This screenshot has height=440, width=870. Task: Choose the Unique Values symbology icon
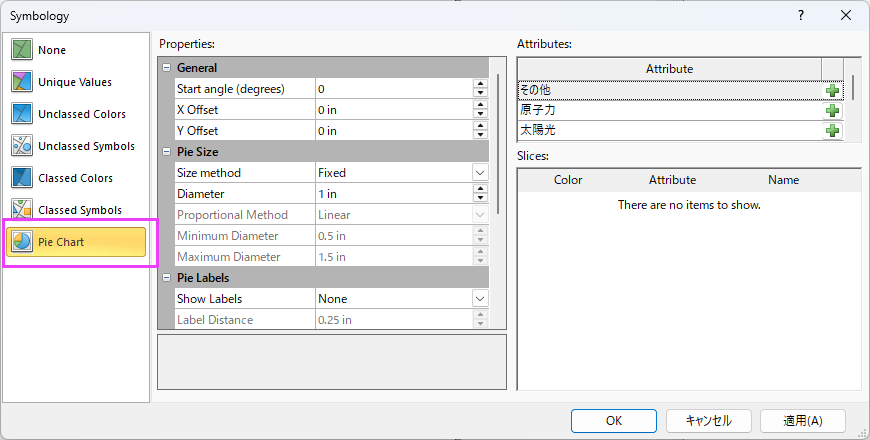click(x=22, y=82)
